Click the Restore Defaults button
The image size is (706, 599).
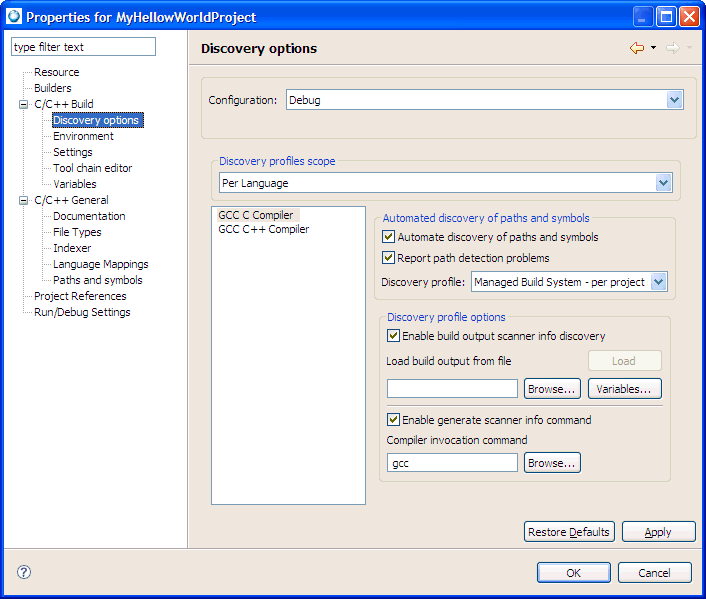569,532
